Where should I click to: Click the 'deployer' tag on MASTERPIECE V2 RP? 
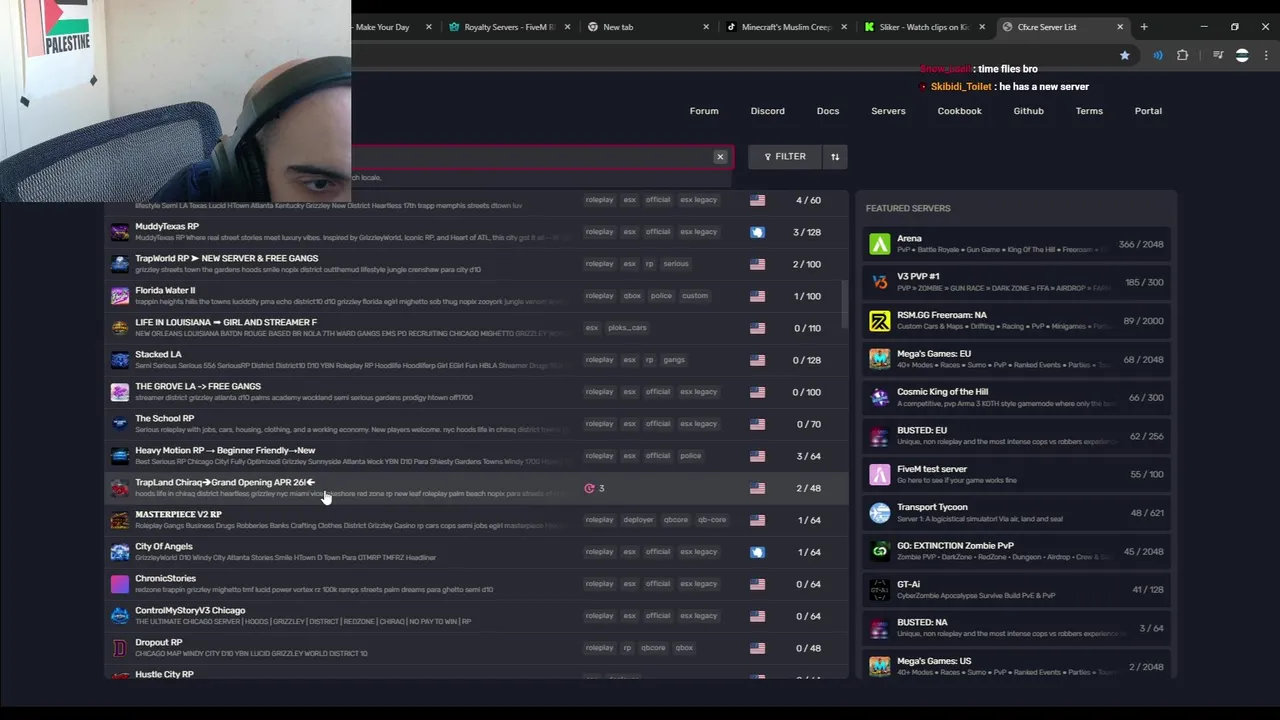pyautogui.click(x=638, y=520)
